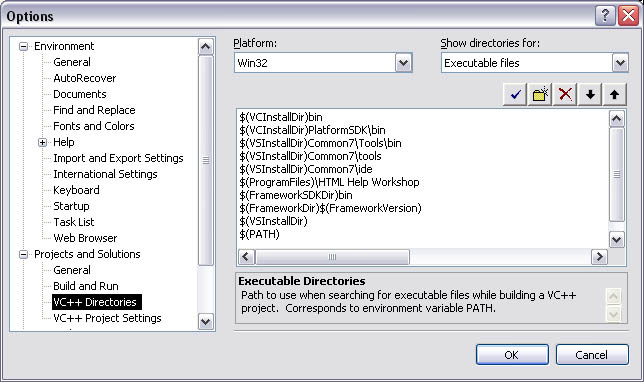Screen dimensions: 644x382
Task: Select the HTML Help Workshop directory entry
Action: click(x=329, y=182)
